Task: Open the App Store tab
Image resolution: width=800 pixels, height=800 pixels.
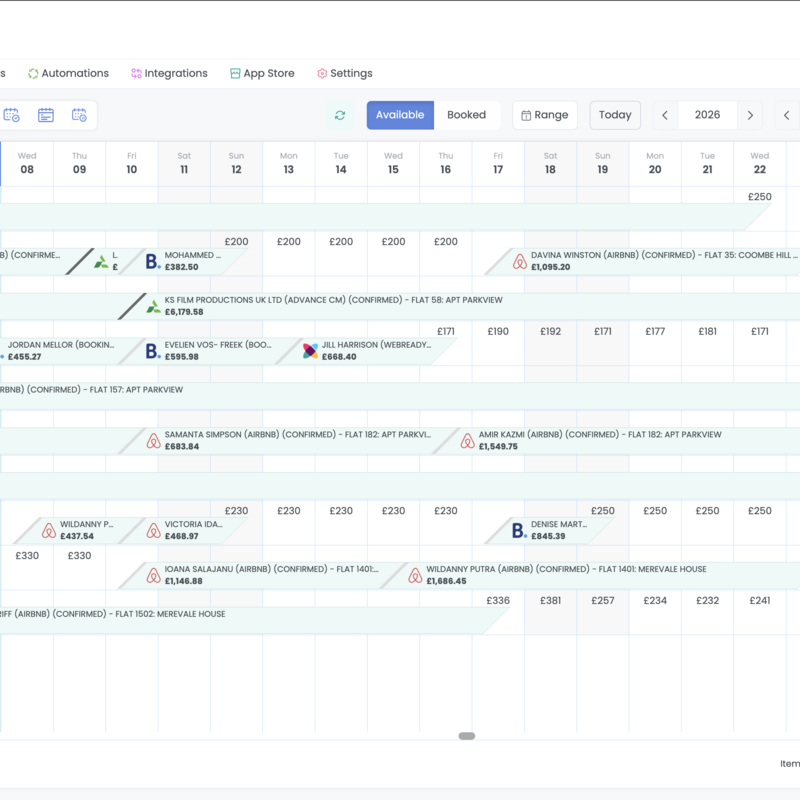Action: pos(262,73)
